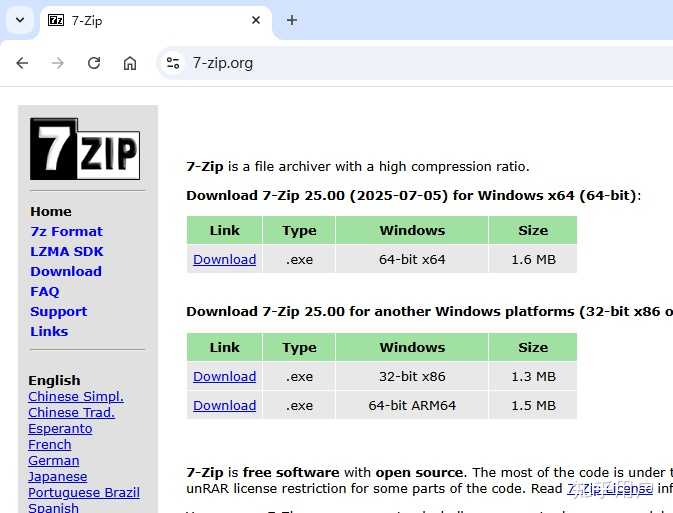Switch language to Chinese Simpl.

(x=76, y=396)
